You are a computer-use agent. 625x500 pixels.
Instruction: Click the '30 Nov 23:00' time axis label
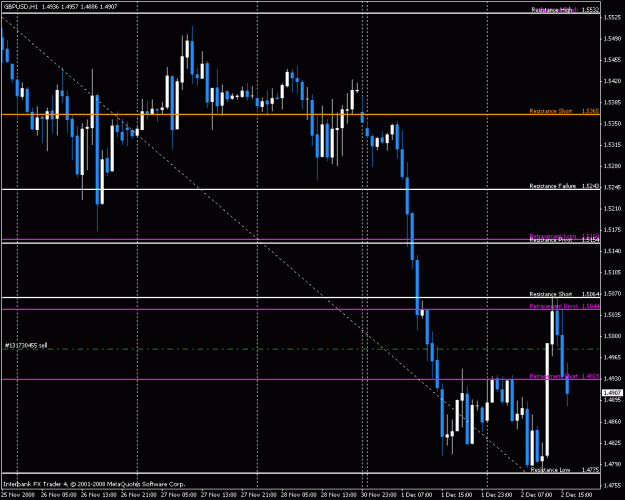click(379, 495)
